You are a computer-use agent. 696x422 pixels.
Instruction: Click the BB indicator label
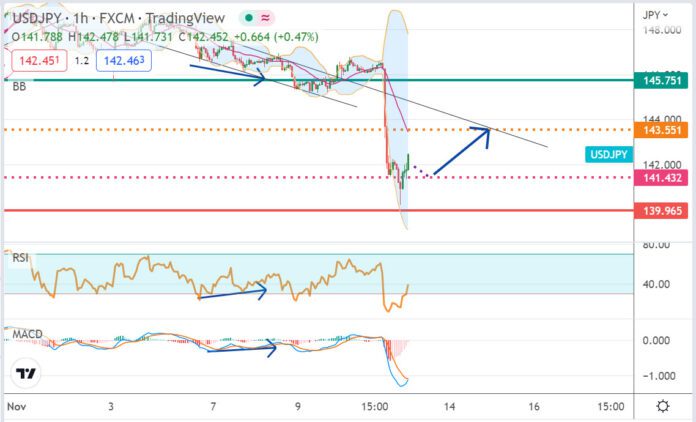19,87
